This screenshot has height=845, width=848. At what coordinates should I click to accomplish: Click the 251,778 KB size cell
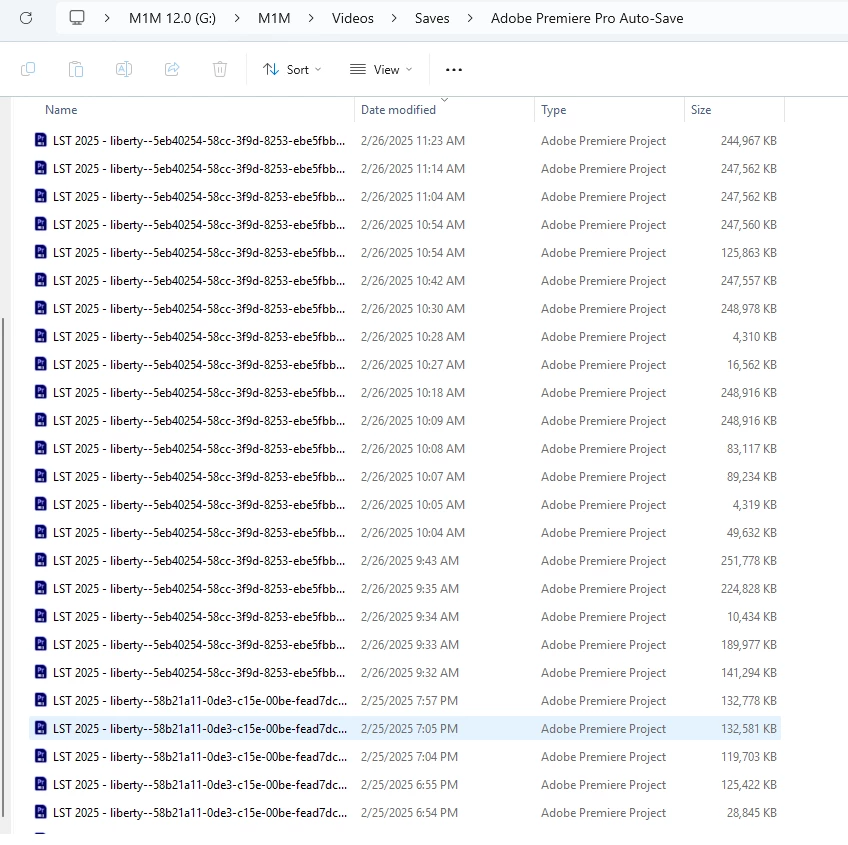[x=748, y=560]
